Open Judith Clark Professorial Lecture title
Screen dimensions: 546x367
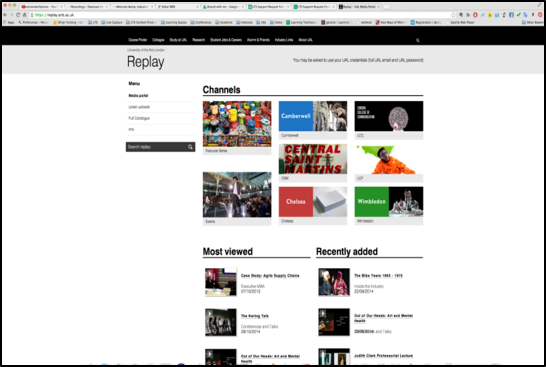point(383,356)
